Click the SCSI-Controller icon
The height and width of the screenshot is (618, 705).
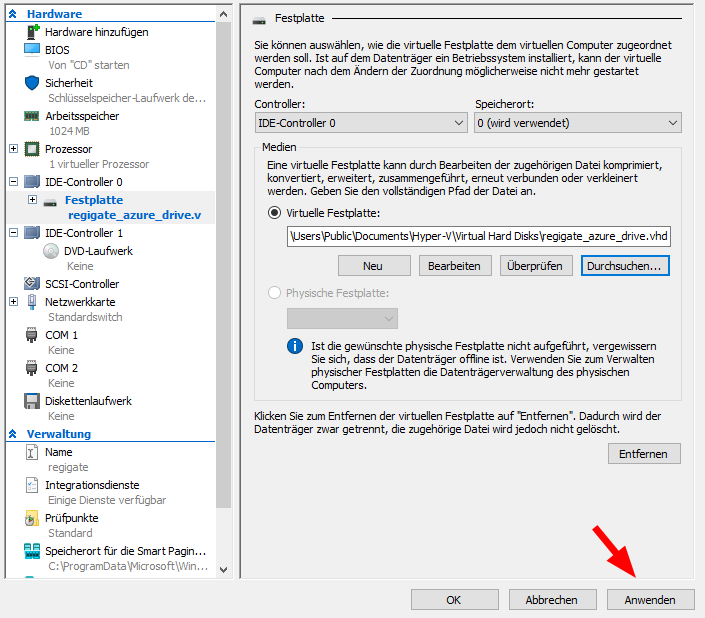pos(32,283)
